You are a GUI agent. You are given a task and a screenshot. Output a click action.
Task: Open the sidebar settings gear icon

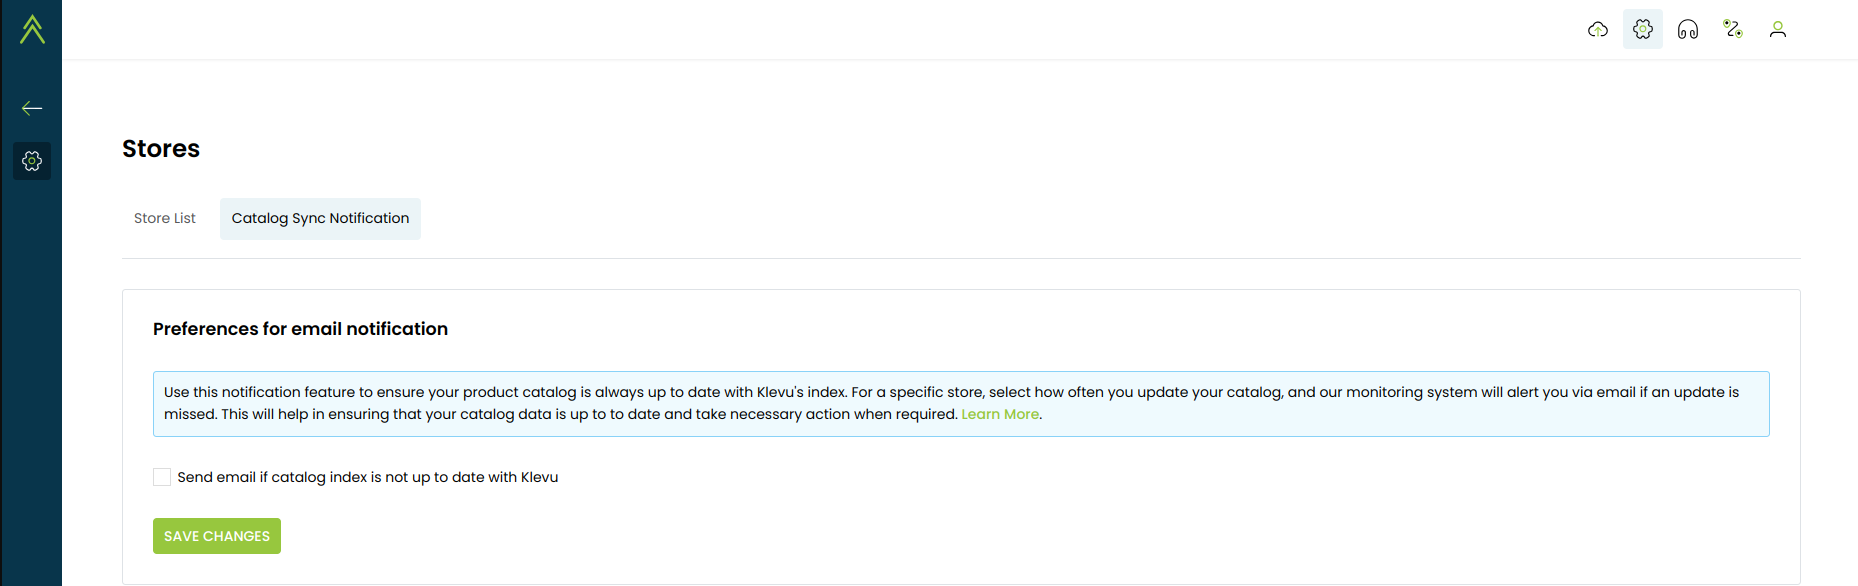click(x=32, y=161)
